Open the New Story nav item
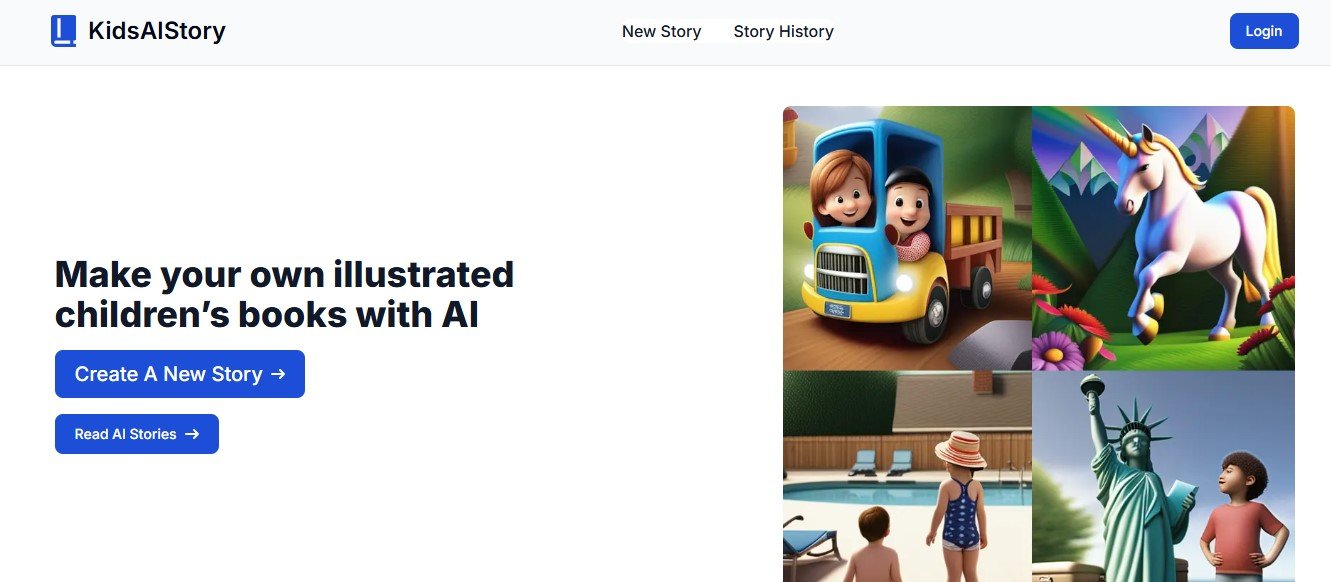The height and width of the screenshot is (582, 1331). click(x=661, y=31)
